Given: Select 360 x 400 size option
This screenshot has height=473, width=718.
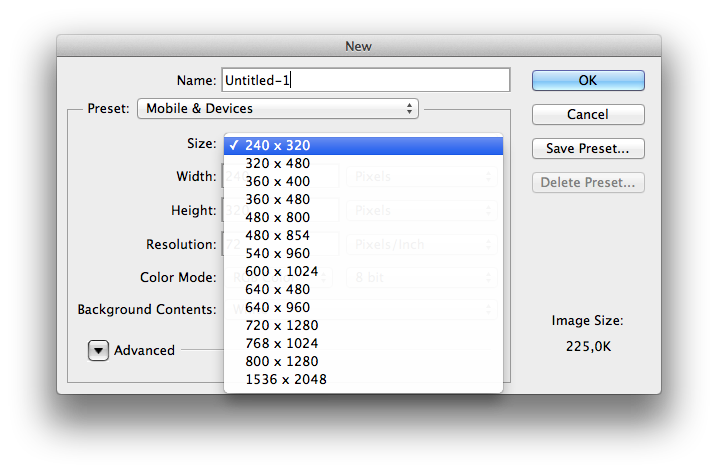Looking at the screenshot, I should point(364,181).
